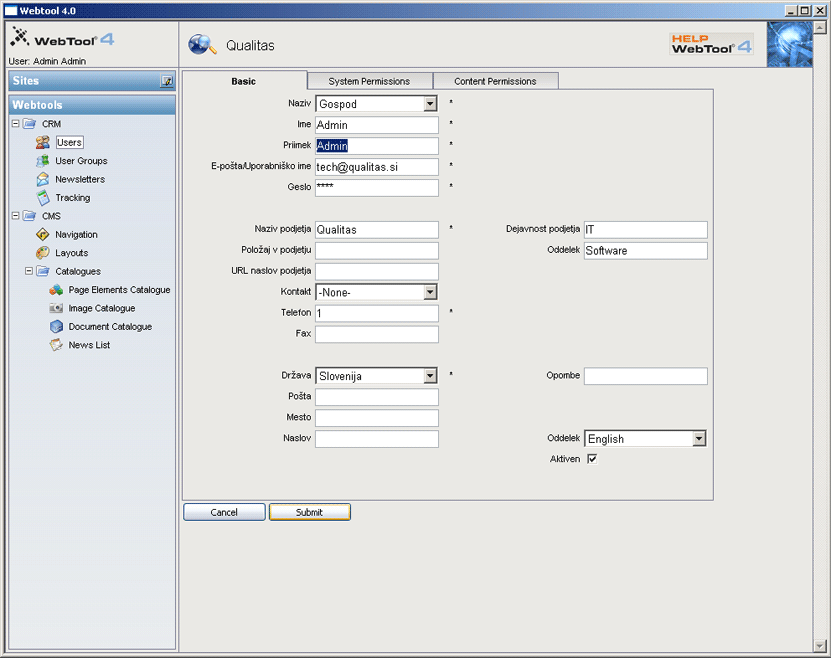Open the Help WebTool 4 logo

click(711, 43)
